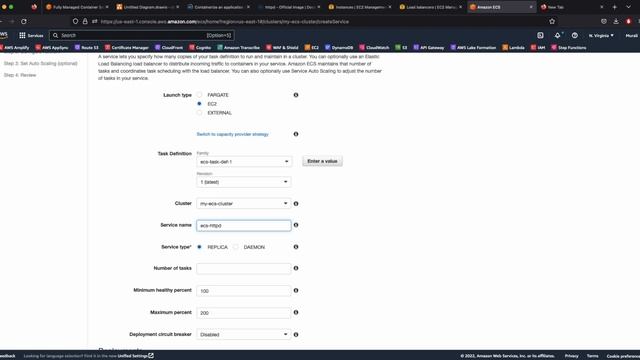Open the AWS AppSync bookmark shortcut

(52, 48)
